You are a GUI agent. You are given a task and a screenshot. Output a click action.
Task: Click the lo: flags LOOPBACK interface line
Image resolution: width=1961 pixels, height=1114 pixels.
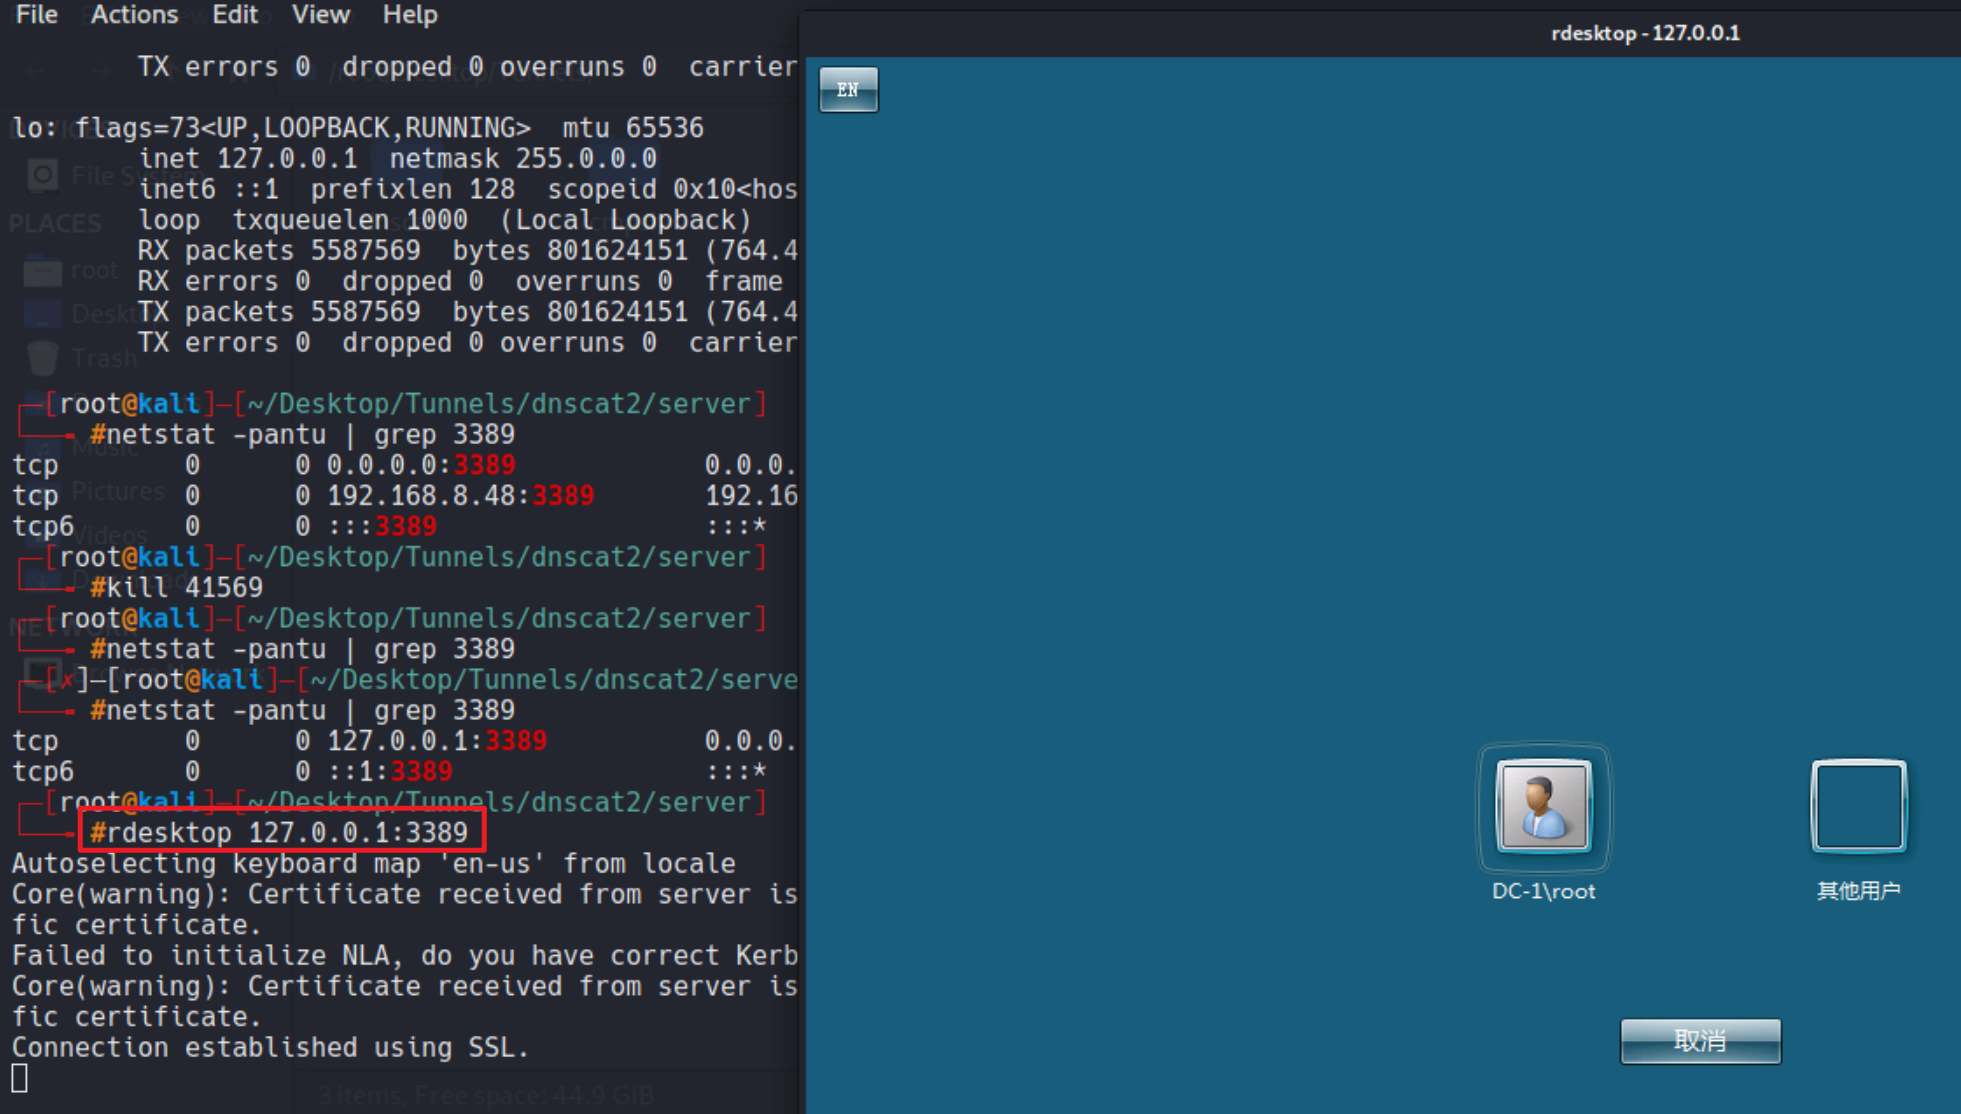click(357, 128)
